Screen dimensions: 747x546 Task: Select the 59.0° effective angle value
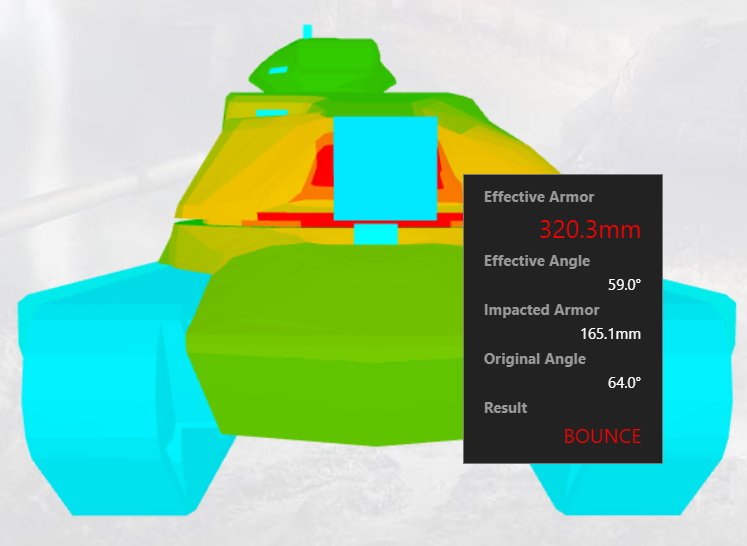coord(624,284)
